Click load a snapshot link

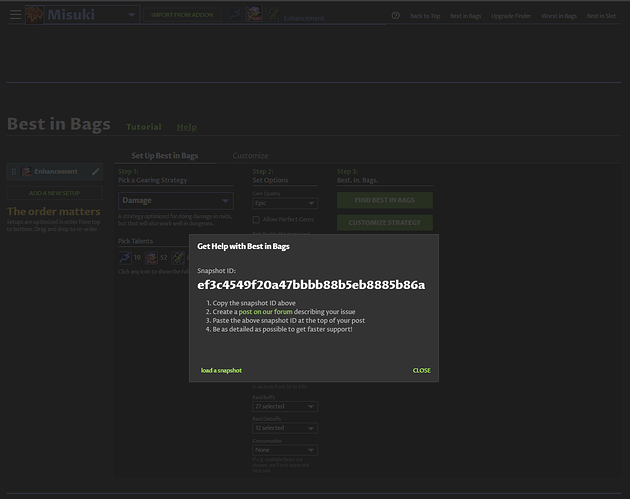pyautogui.click(x=221, y=370)
